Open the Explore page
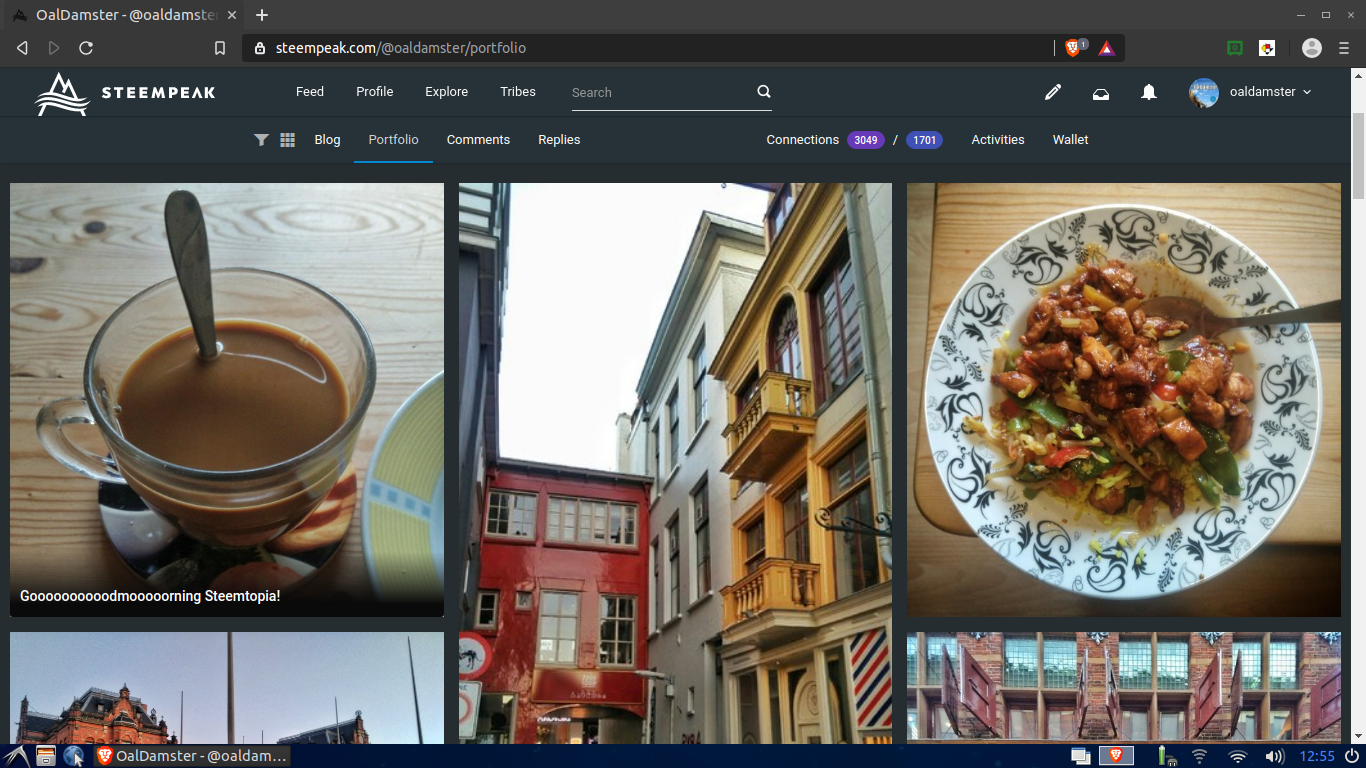This screenshot has width=1366, height=768. point(446,91)
